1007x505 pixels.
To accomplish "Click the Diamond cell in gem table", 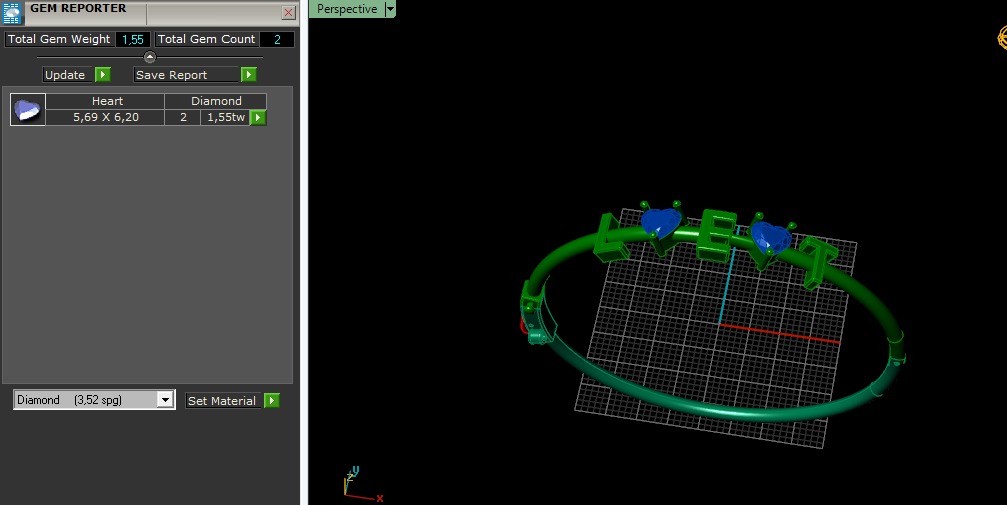I will click(216, 101).
